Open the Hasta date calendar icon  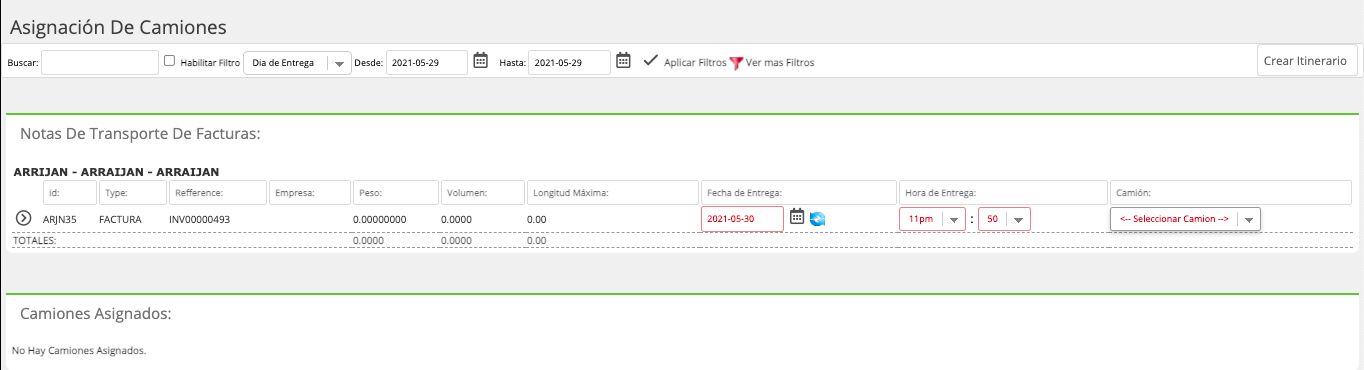pyautogui.click(x=623, y=61)
